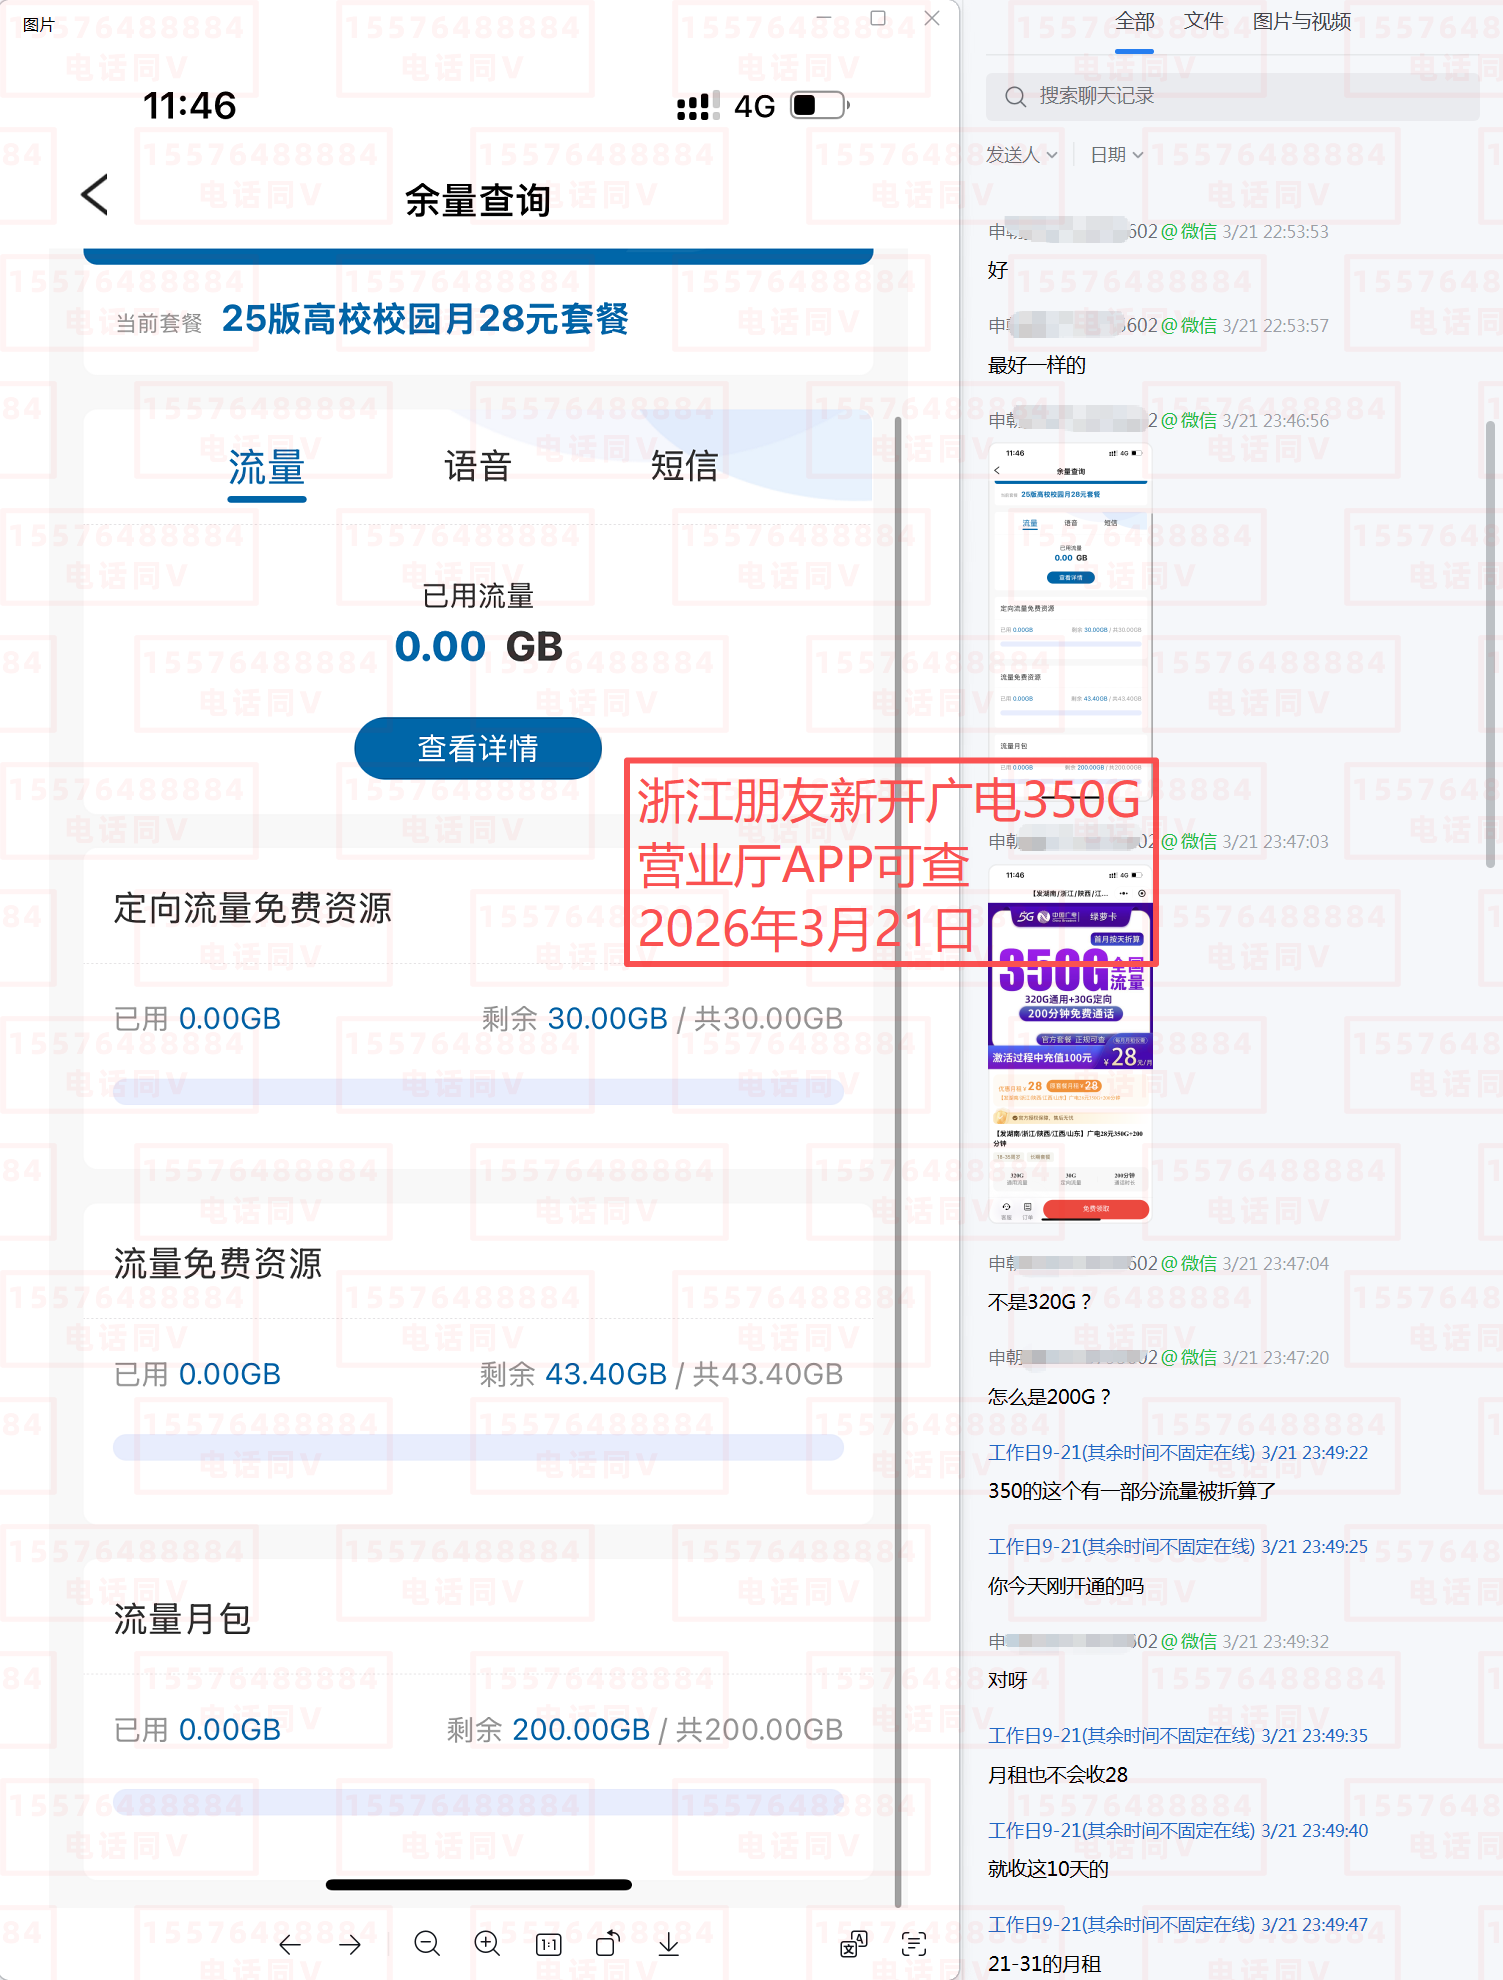1503x1980 pixels.
Task: Zoom in on the image
Action: [x=487, y=1944]
